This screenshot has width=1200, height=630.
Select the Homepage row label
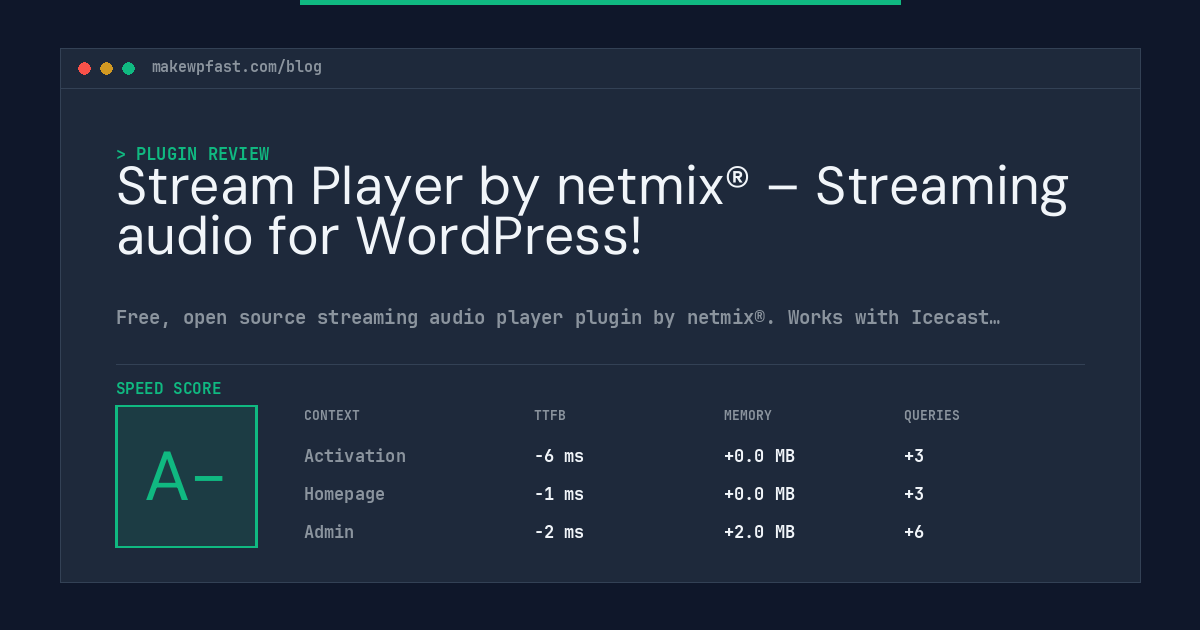344,494
